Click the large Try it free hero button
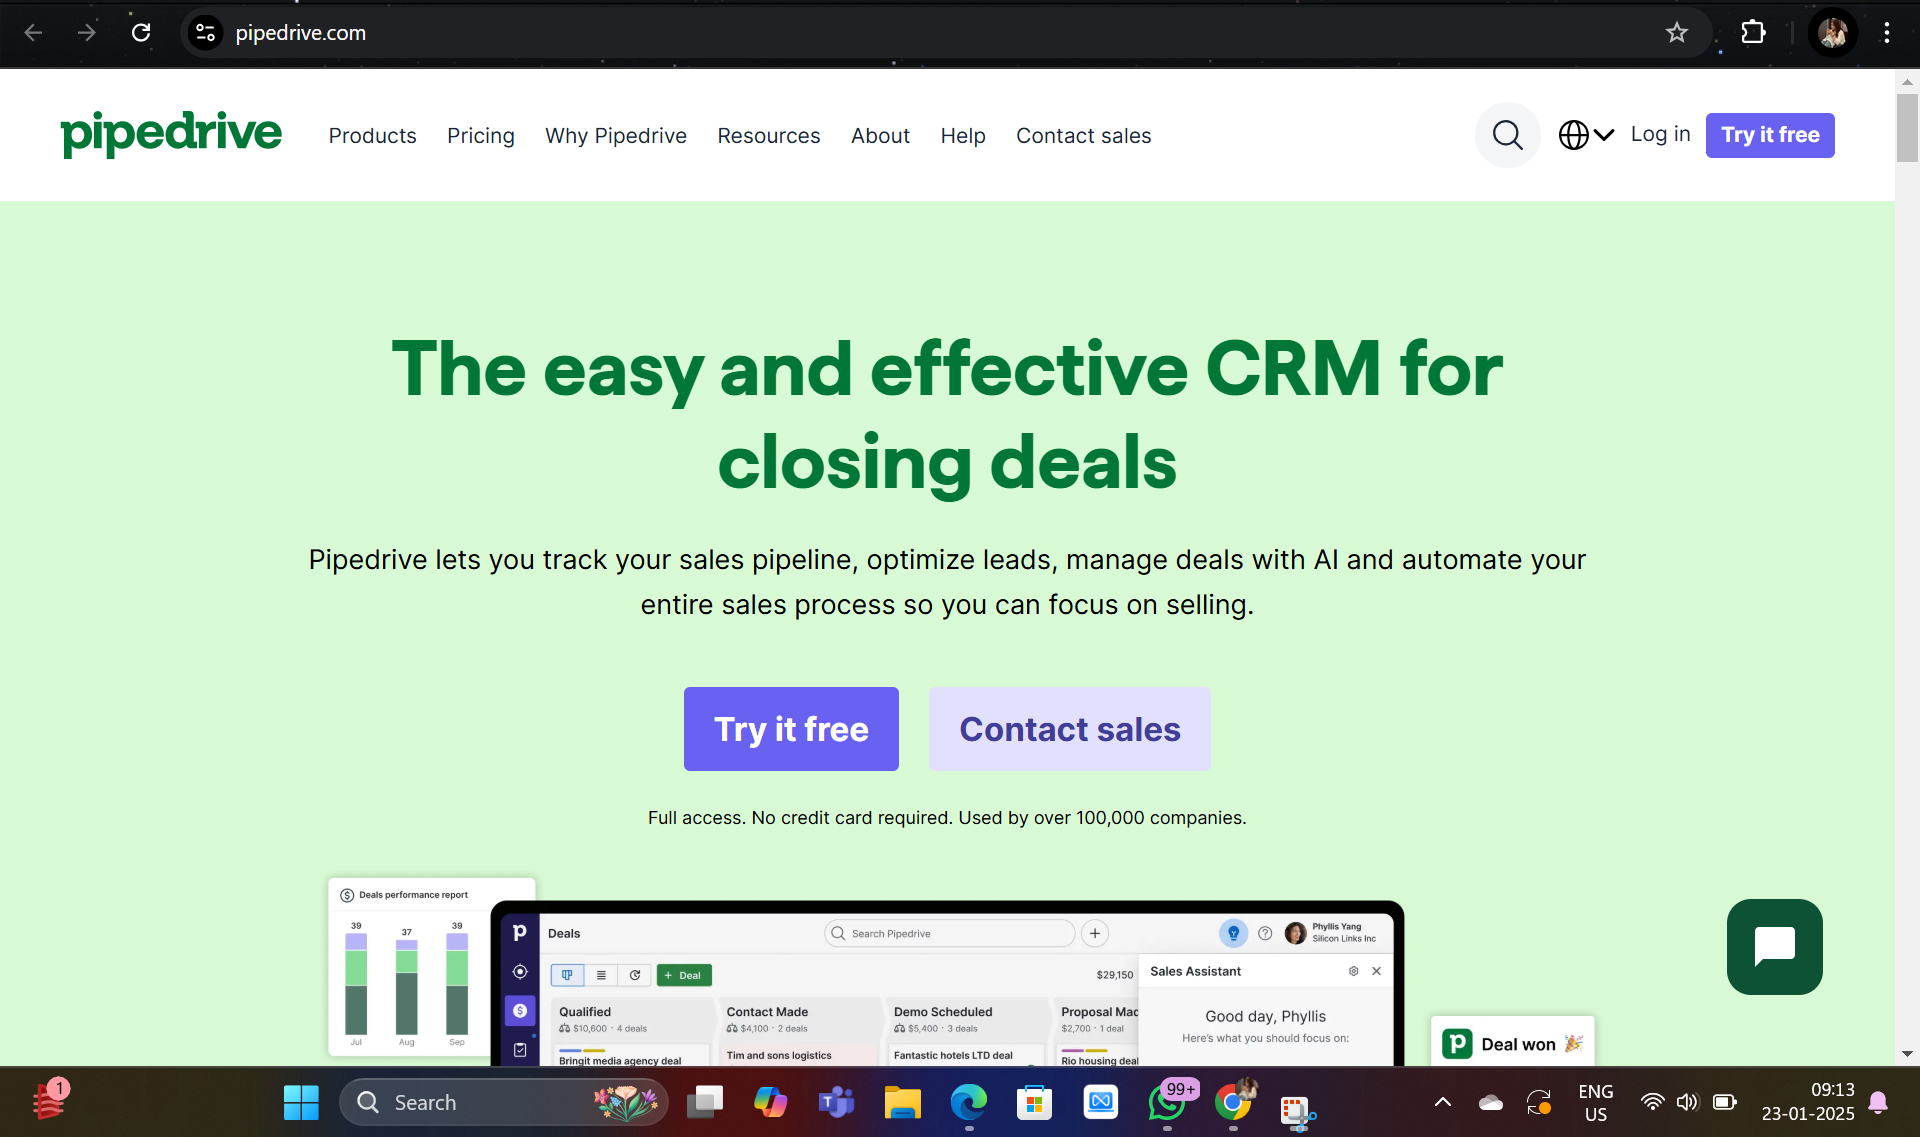1920x1137 pixels. (x=790, y=729)
